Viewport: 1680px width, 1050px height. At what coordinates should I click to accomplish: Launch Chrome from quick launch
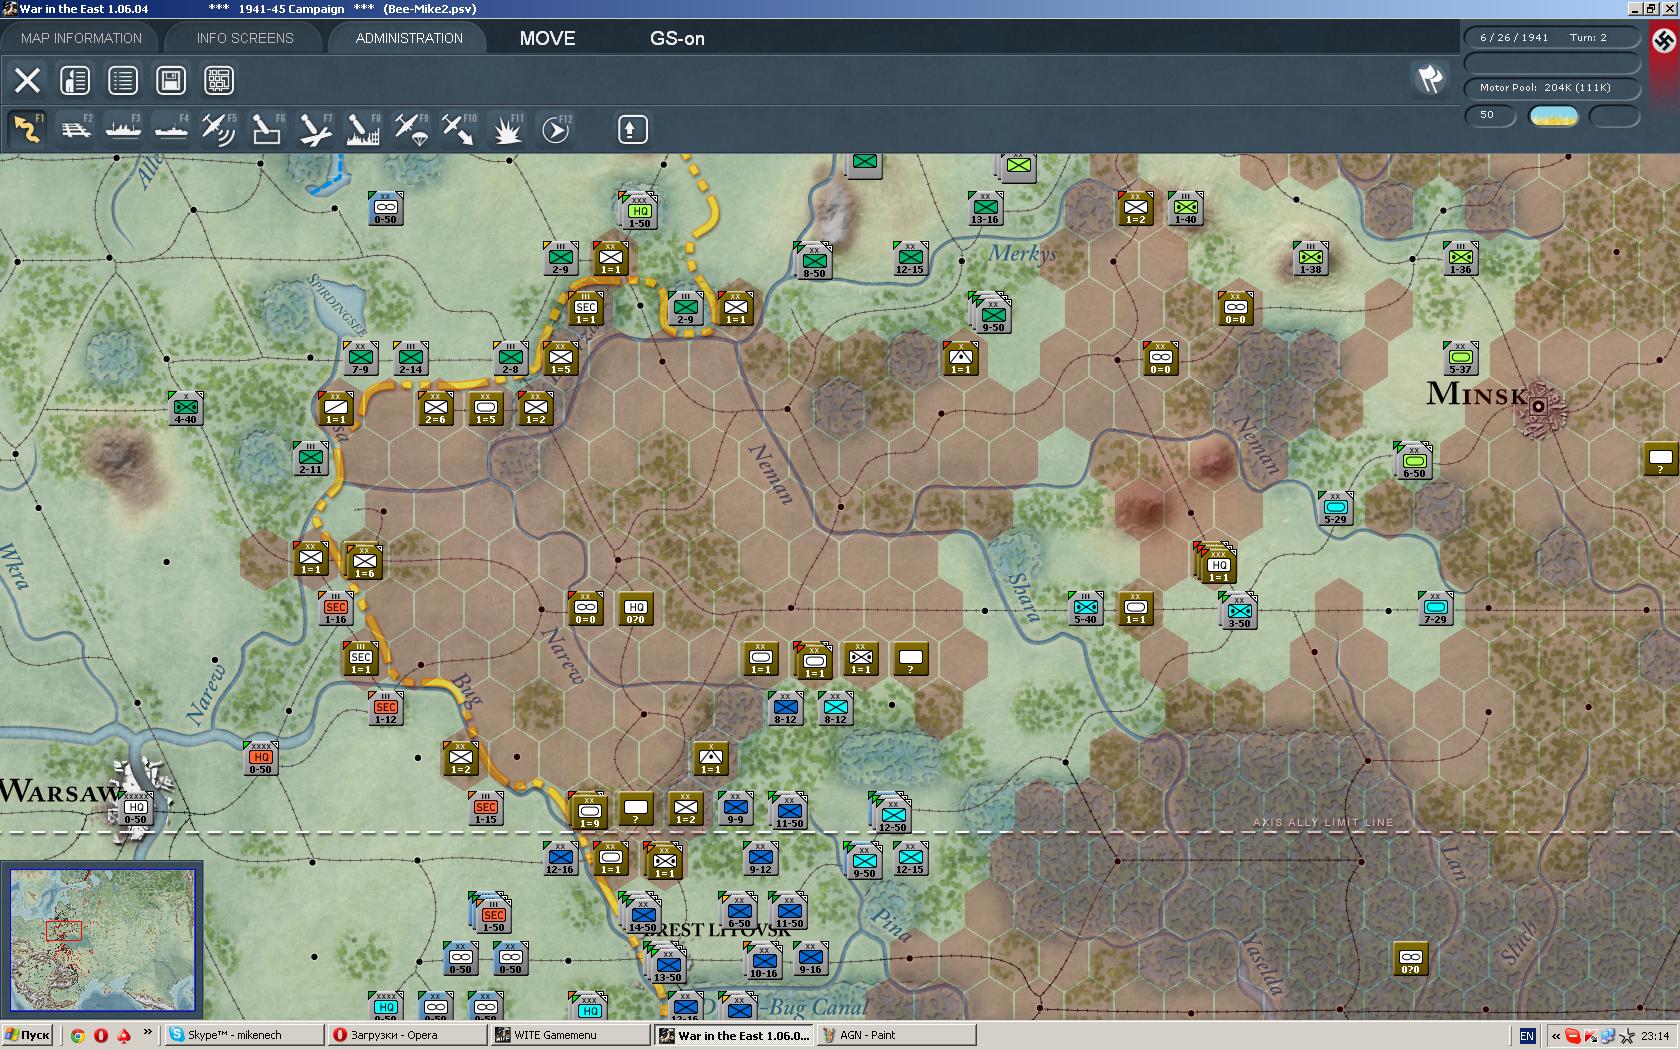77,1035
